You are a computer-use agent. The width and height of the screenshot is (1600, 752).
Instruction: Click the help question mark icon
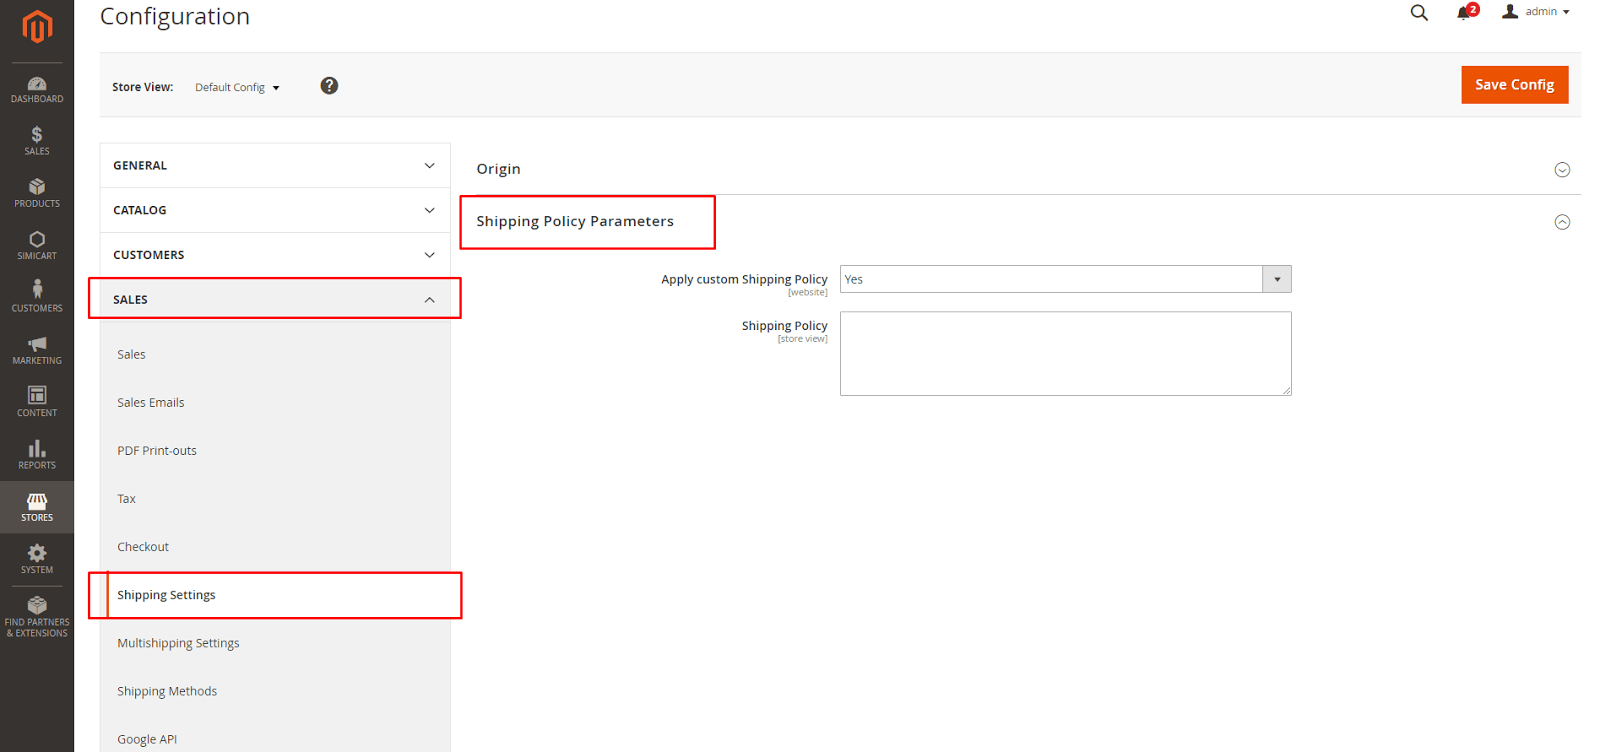[329, 86]
